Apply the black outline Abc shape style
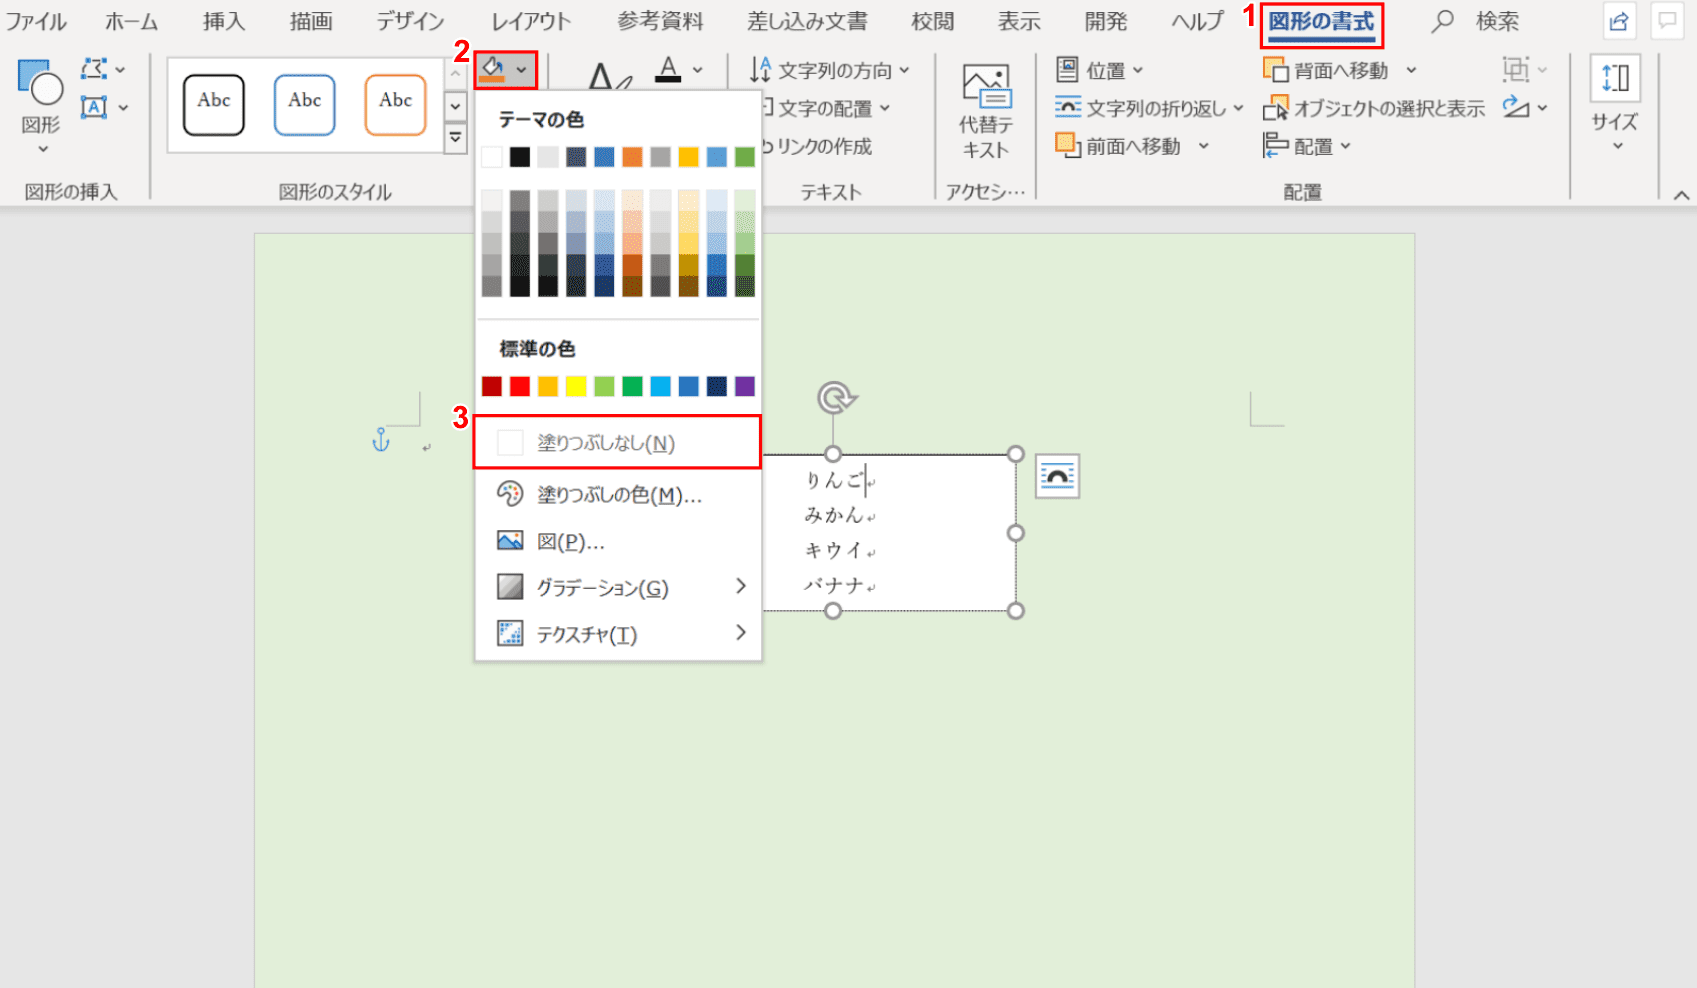 pos(214,104)
